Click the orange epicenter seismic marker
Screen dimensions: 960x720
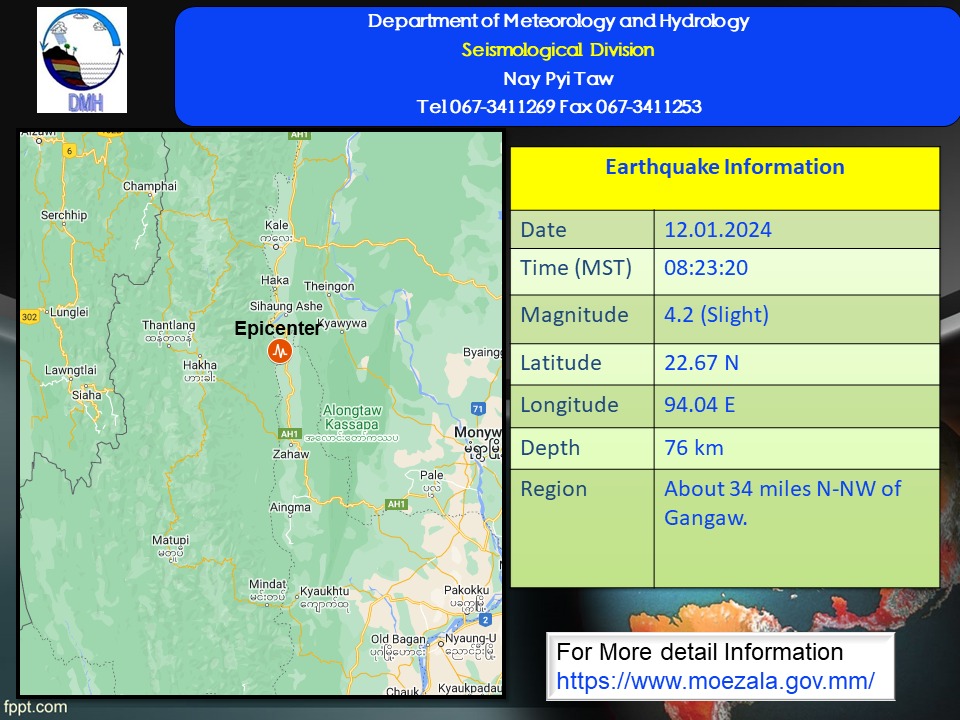coord(281,351)
